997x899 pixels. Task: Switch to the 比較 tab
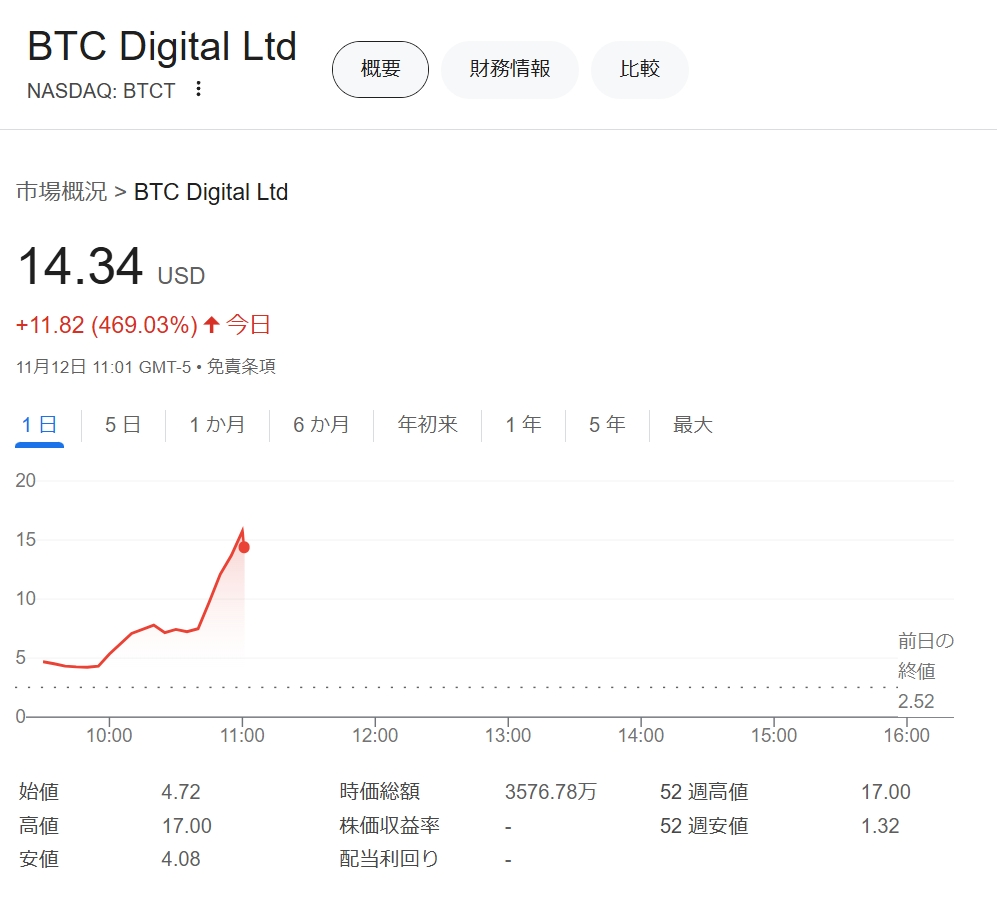(x=639, y=69)
